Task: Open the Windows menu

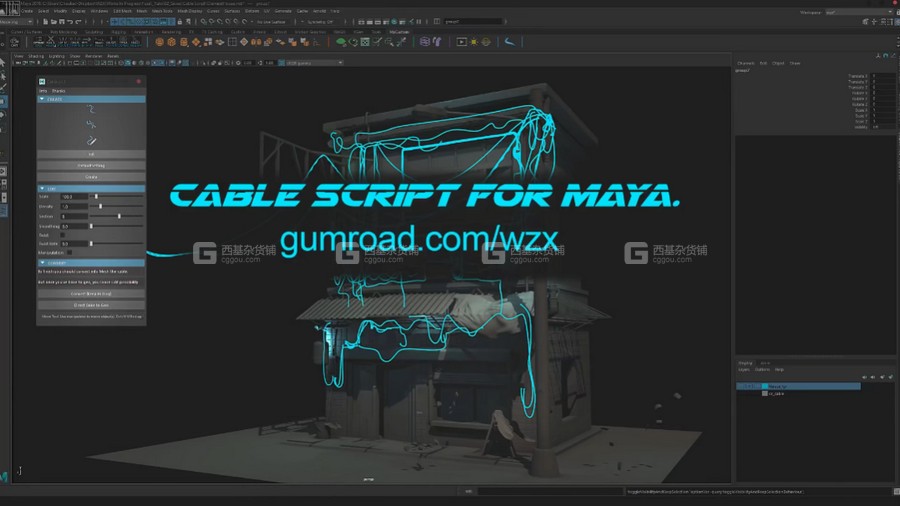Action: tap(99, 11)
